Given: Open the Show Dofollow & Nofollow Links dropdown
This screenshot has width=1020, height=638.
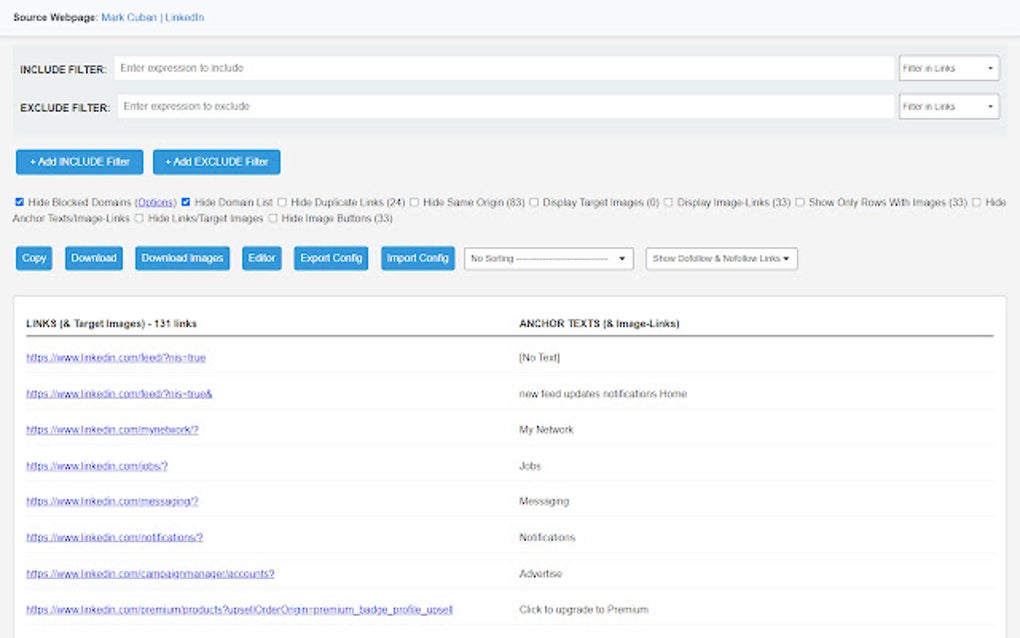Looking at the screenshot, I should click(x=720, y=258).
